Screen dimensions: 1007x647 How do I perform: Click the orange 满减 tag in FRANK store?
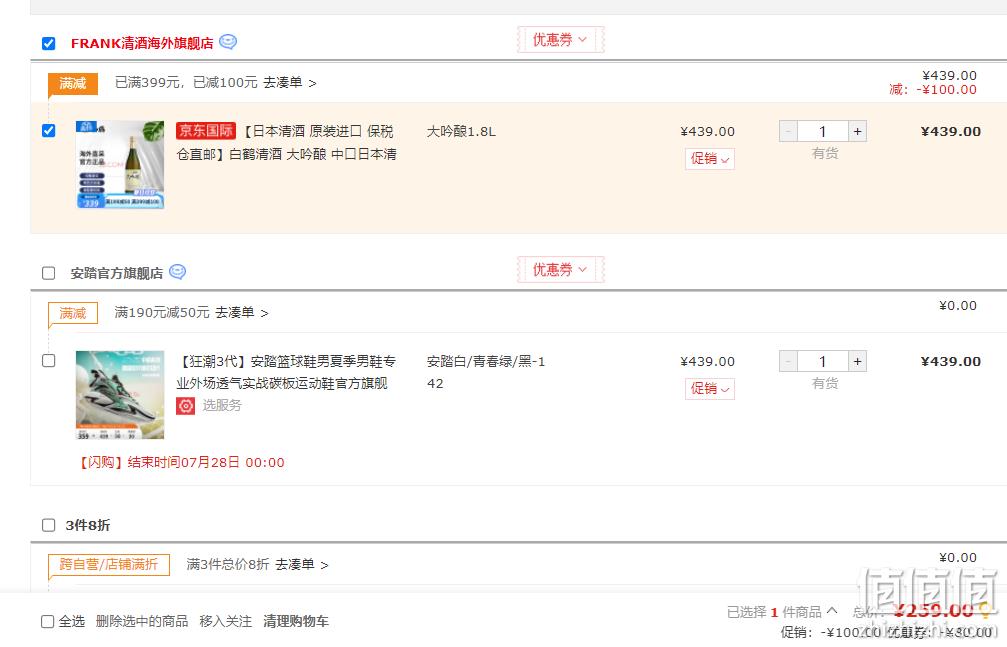(x=73, y=84)
